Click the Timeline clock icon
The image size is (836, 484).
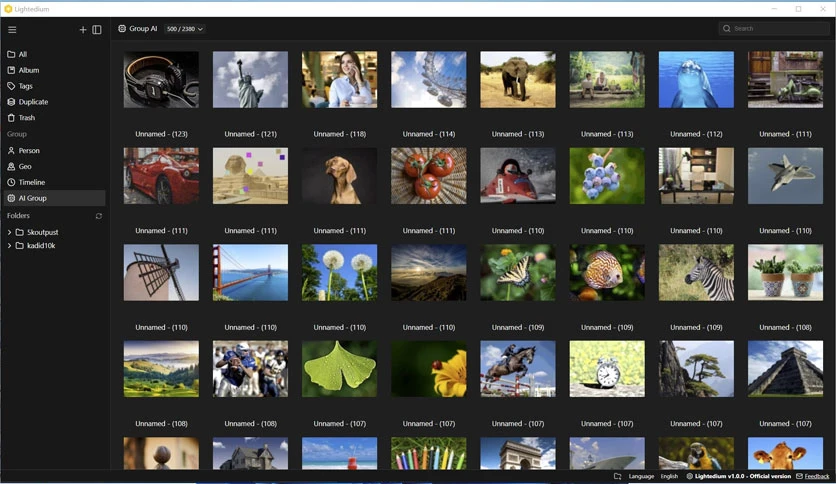pyautogui.click(x=11, y=182)
